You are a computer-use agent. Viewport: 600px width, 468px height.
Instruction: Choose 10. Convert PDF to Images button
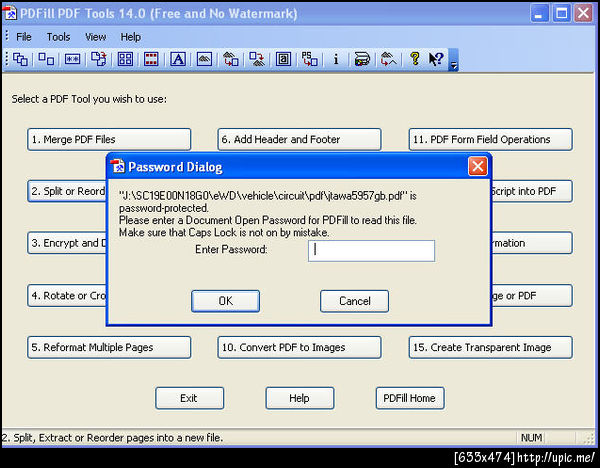(299, 347)
